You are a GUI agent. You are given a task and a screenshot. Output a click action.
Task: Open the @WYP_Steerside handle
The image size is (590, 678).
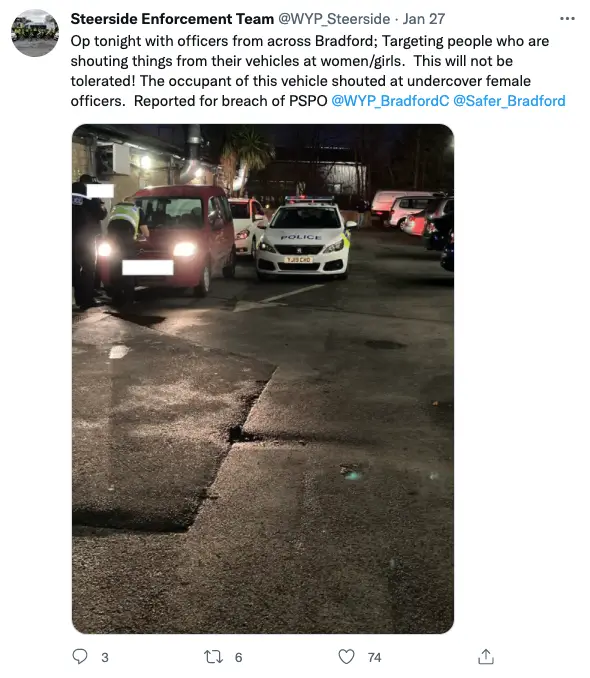pyautogui.click(x=334, y=19)
